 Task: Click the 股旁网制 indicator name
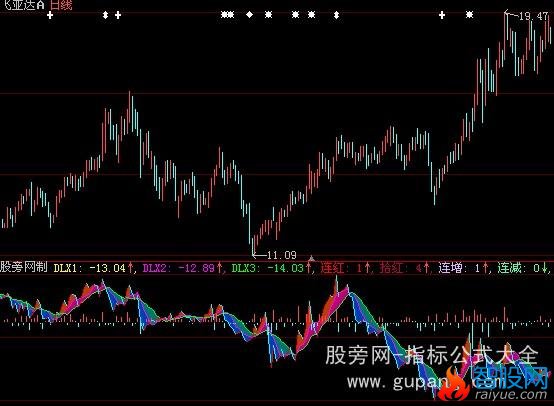(24, 267)
